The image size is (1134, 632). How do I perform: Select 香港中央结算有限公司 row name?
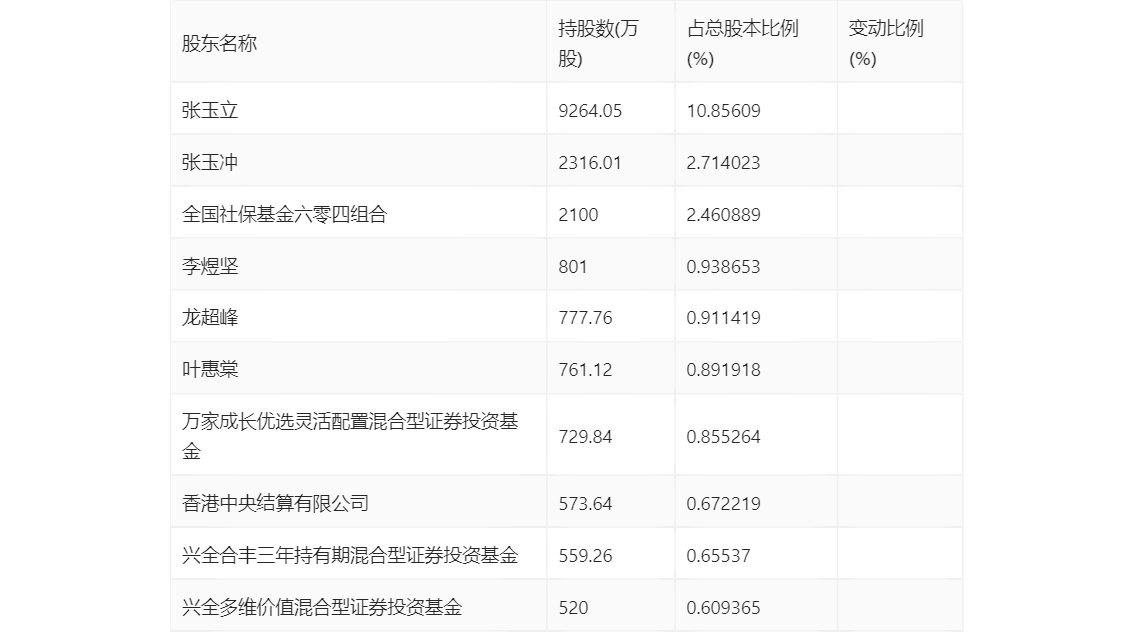click(275, 503)
